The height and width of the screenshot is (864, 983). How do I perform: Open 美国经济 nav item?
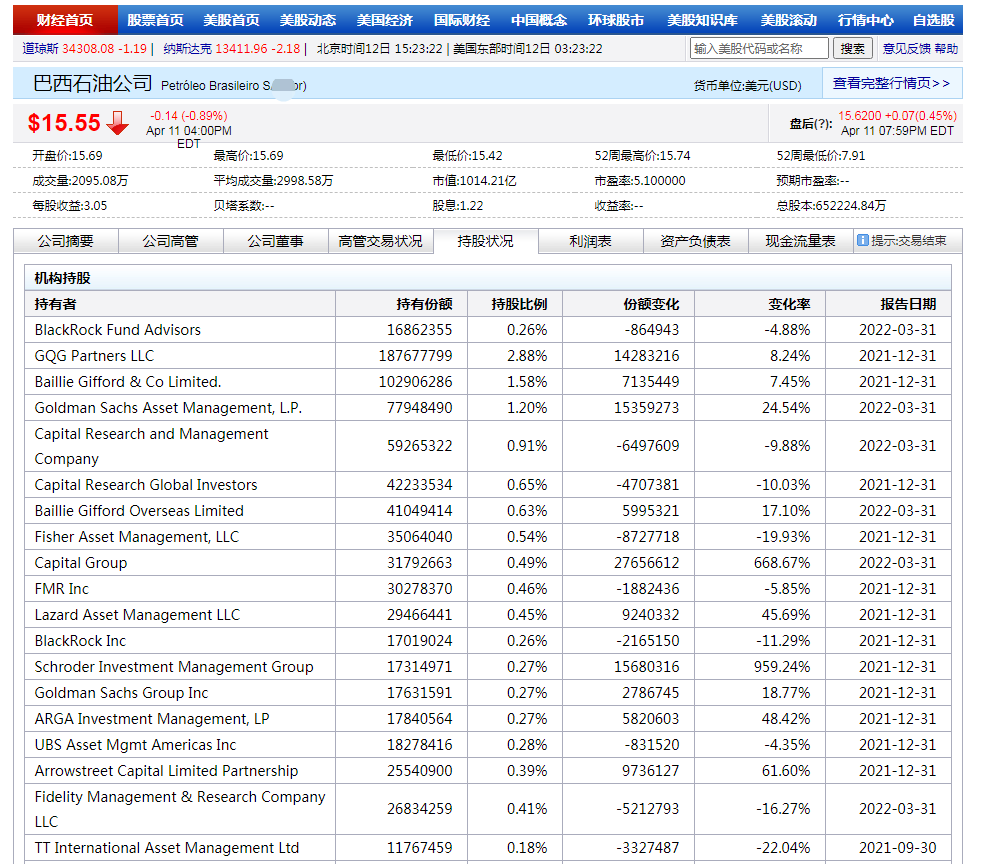[385, 20]
